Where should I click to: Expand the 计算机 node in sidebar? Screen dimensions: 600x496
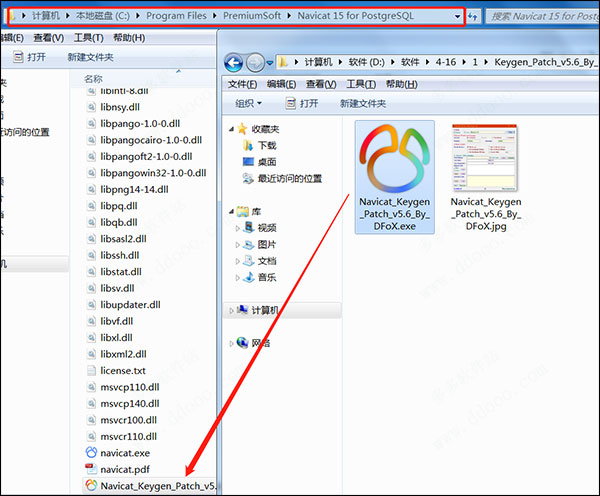pyautogui.click(x=232, y=311)
